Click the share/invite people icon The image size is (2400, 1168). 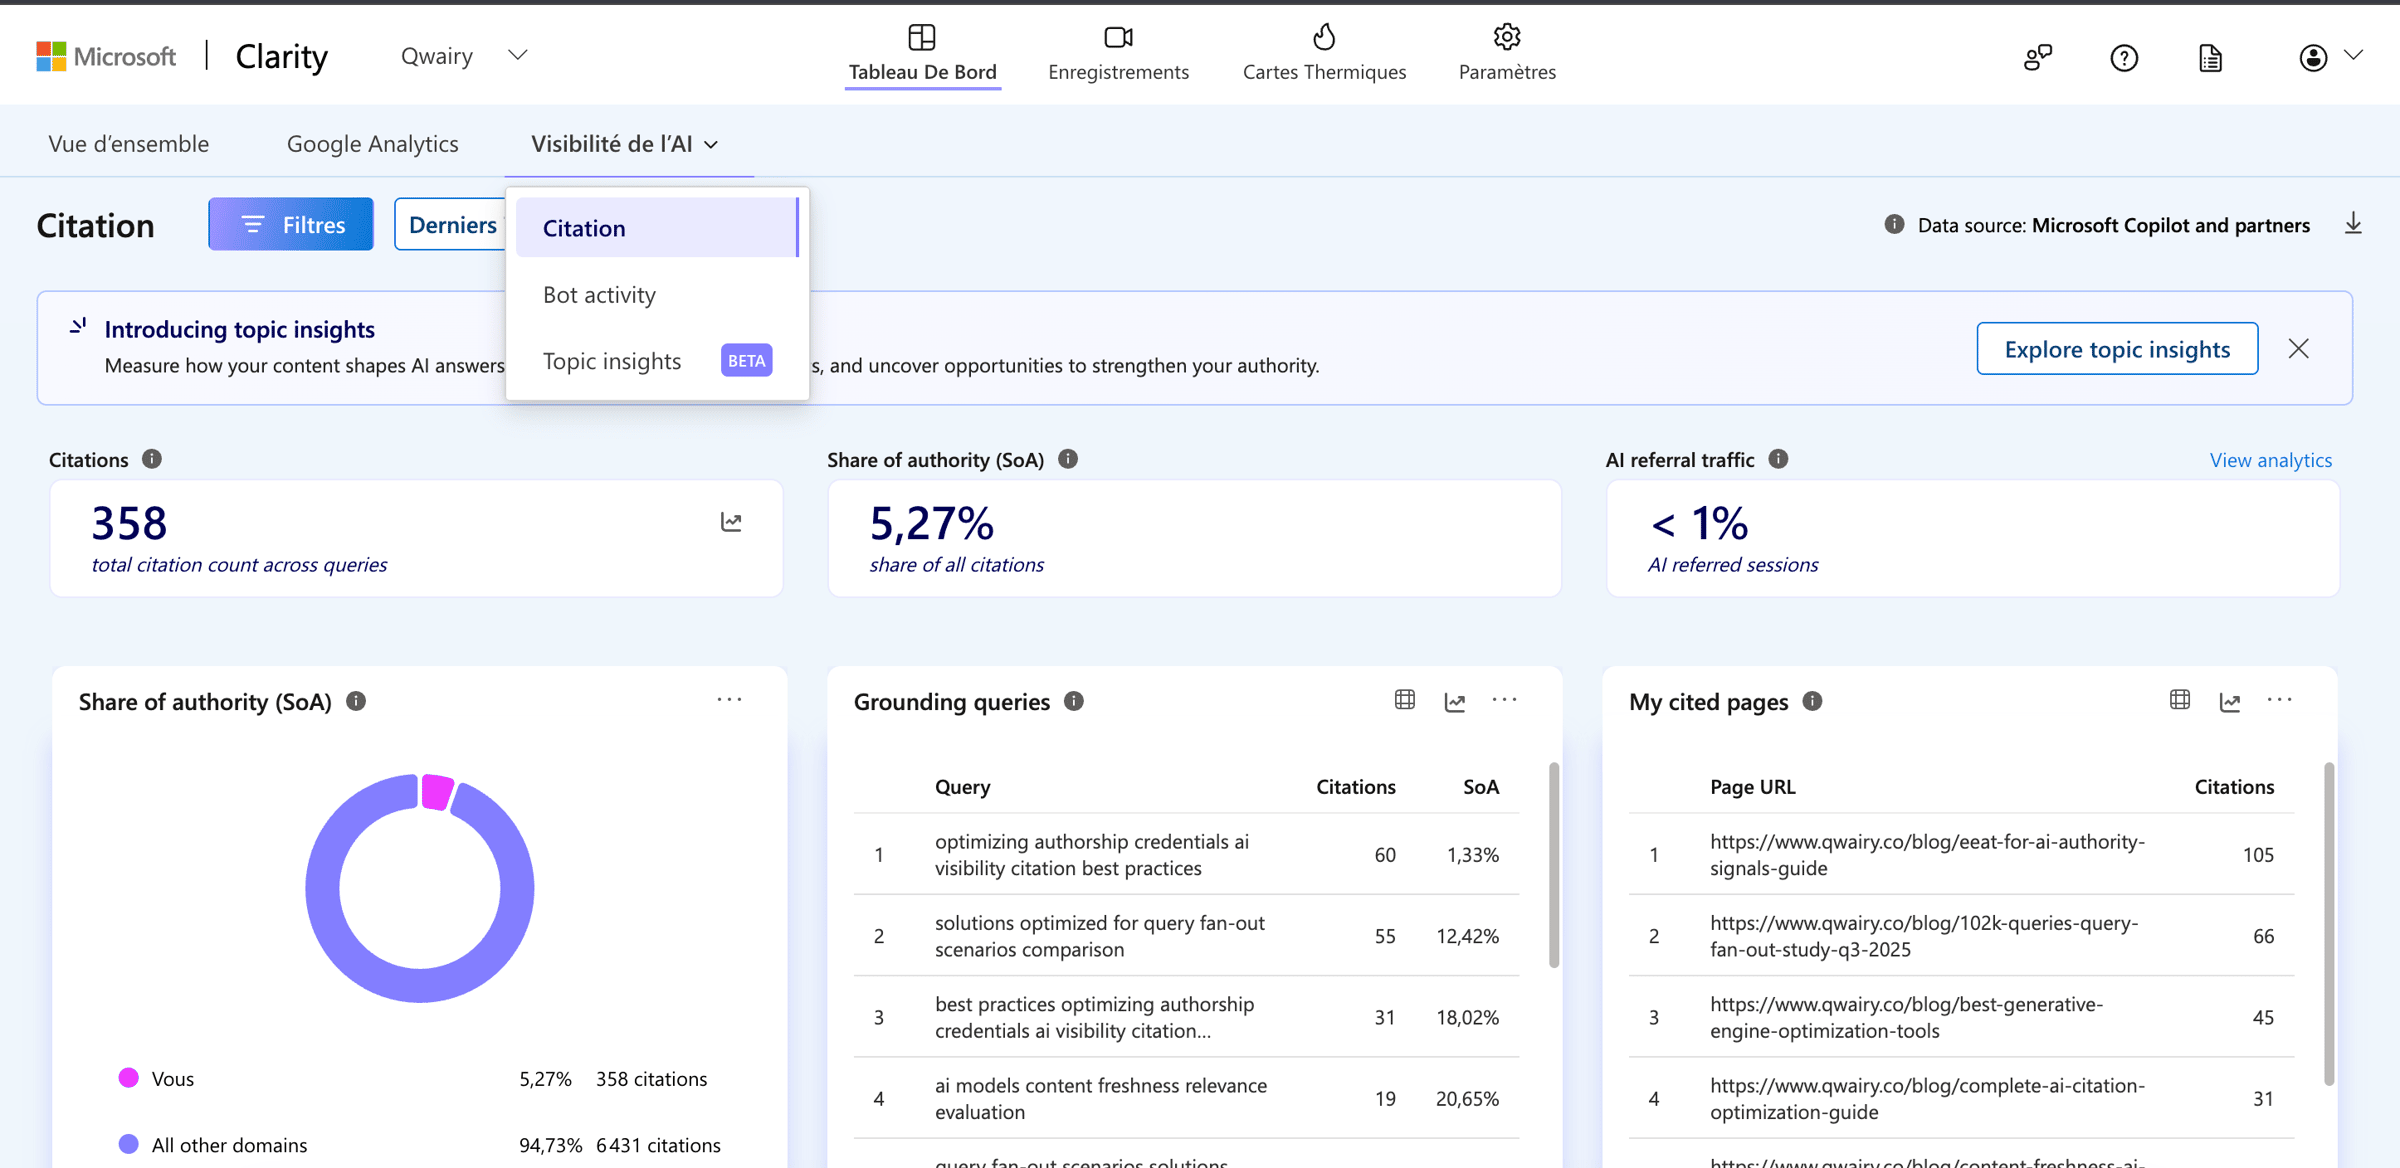click(x=2037, y=57)
